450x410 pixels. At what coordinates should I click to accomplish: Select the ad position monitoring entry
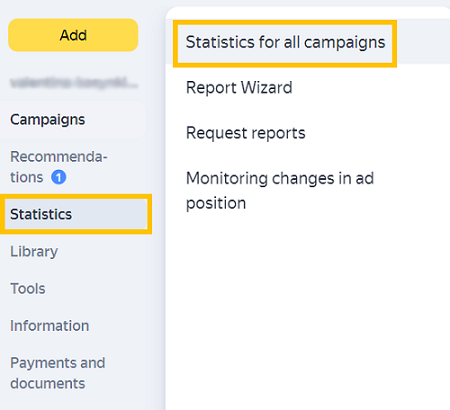pos(280,191)
